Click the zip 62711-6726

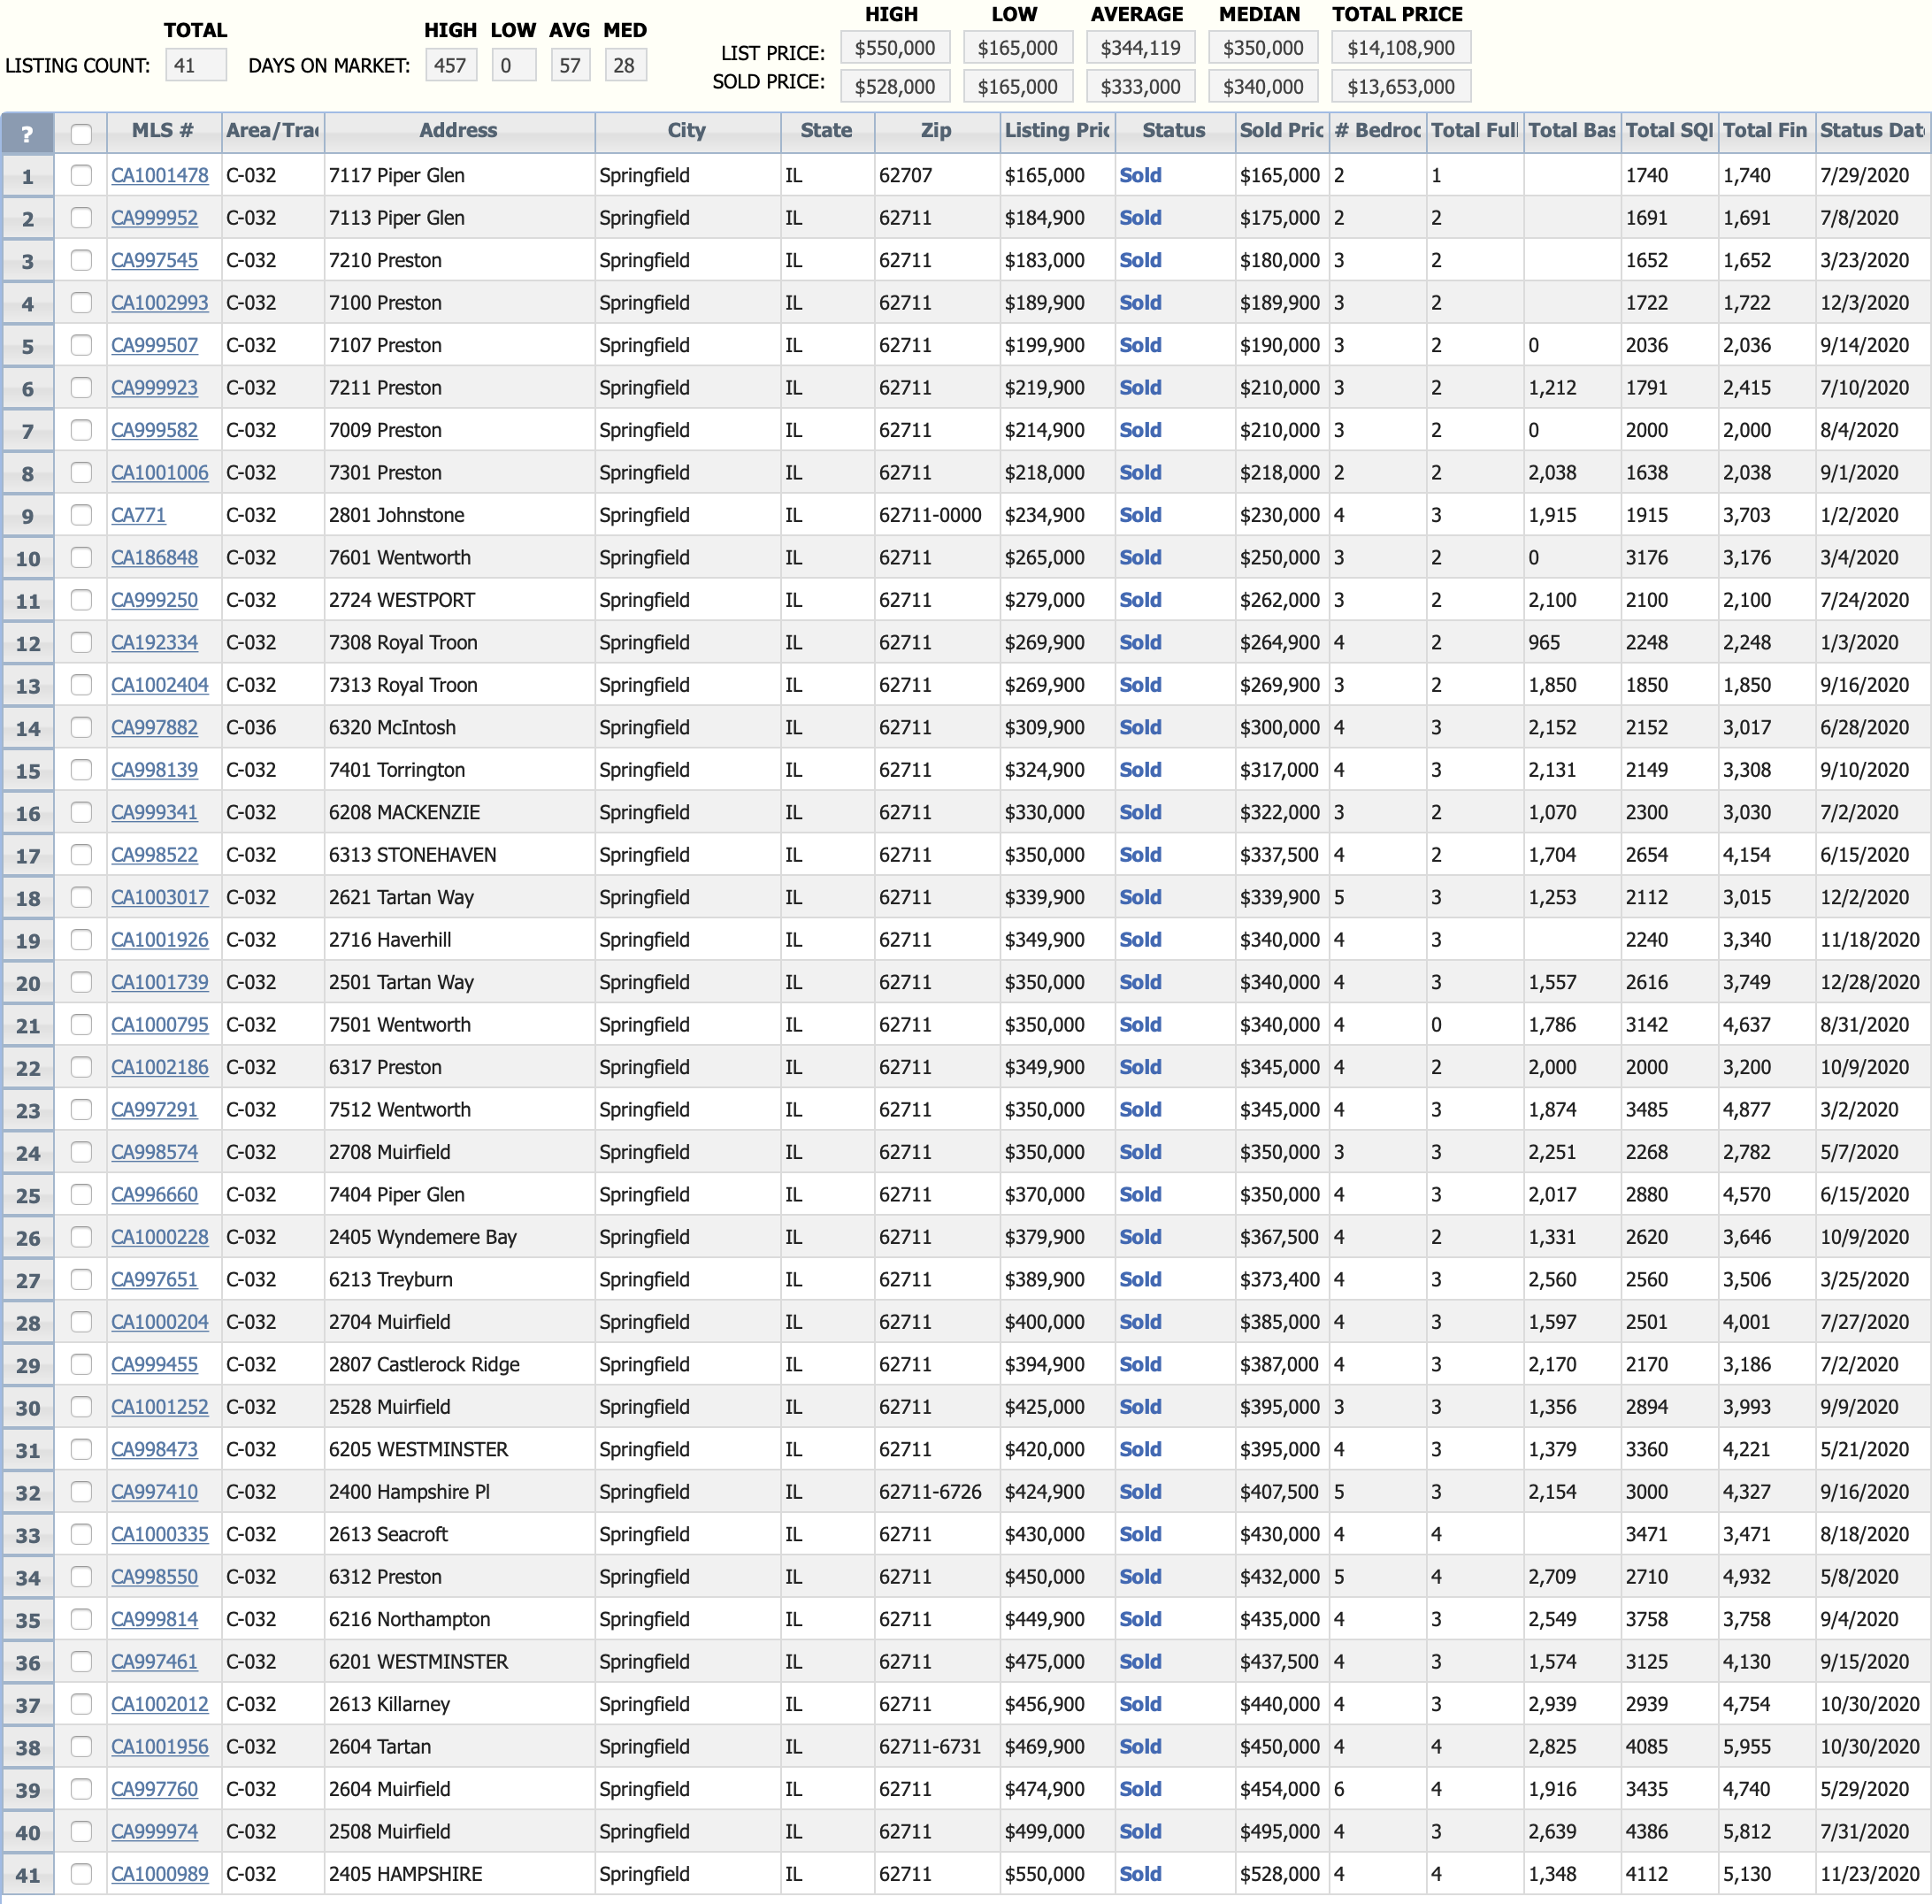930,1492
